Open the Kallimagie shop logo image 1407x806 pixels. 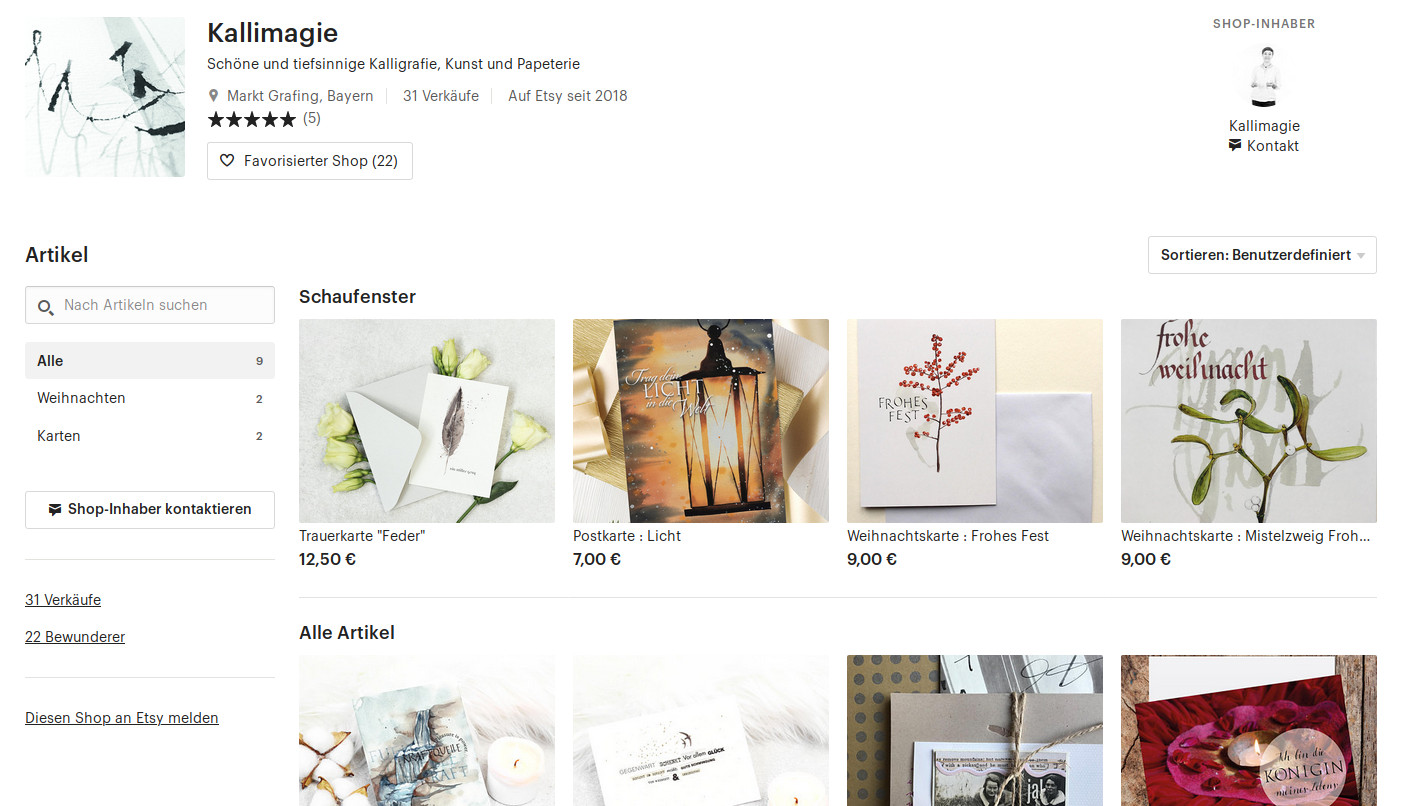pyautogui.click(x=105, y=97)
